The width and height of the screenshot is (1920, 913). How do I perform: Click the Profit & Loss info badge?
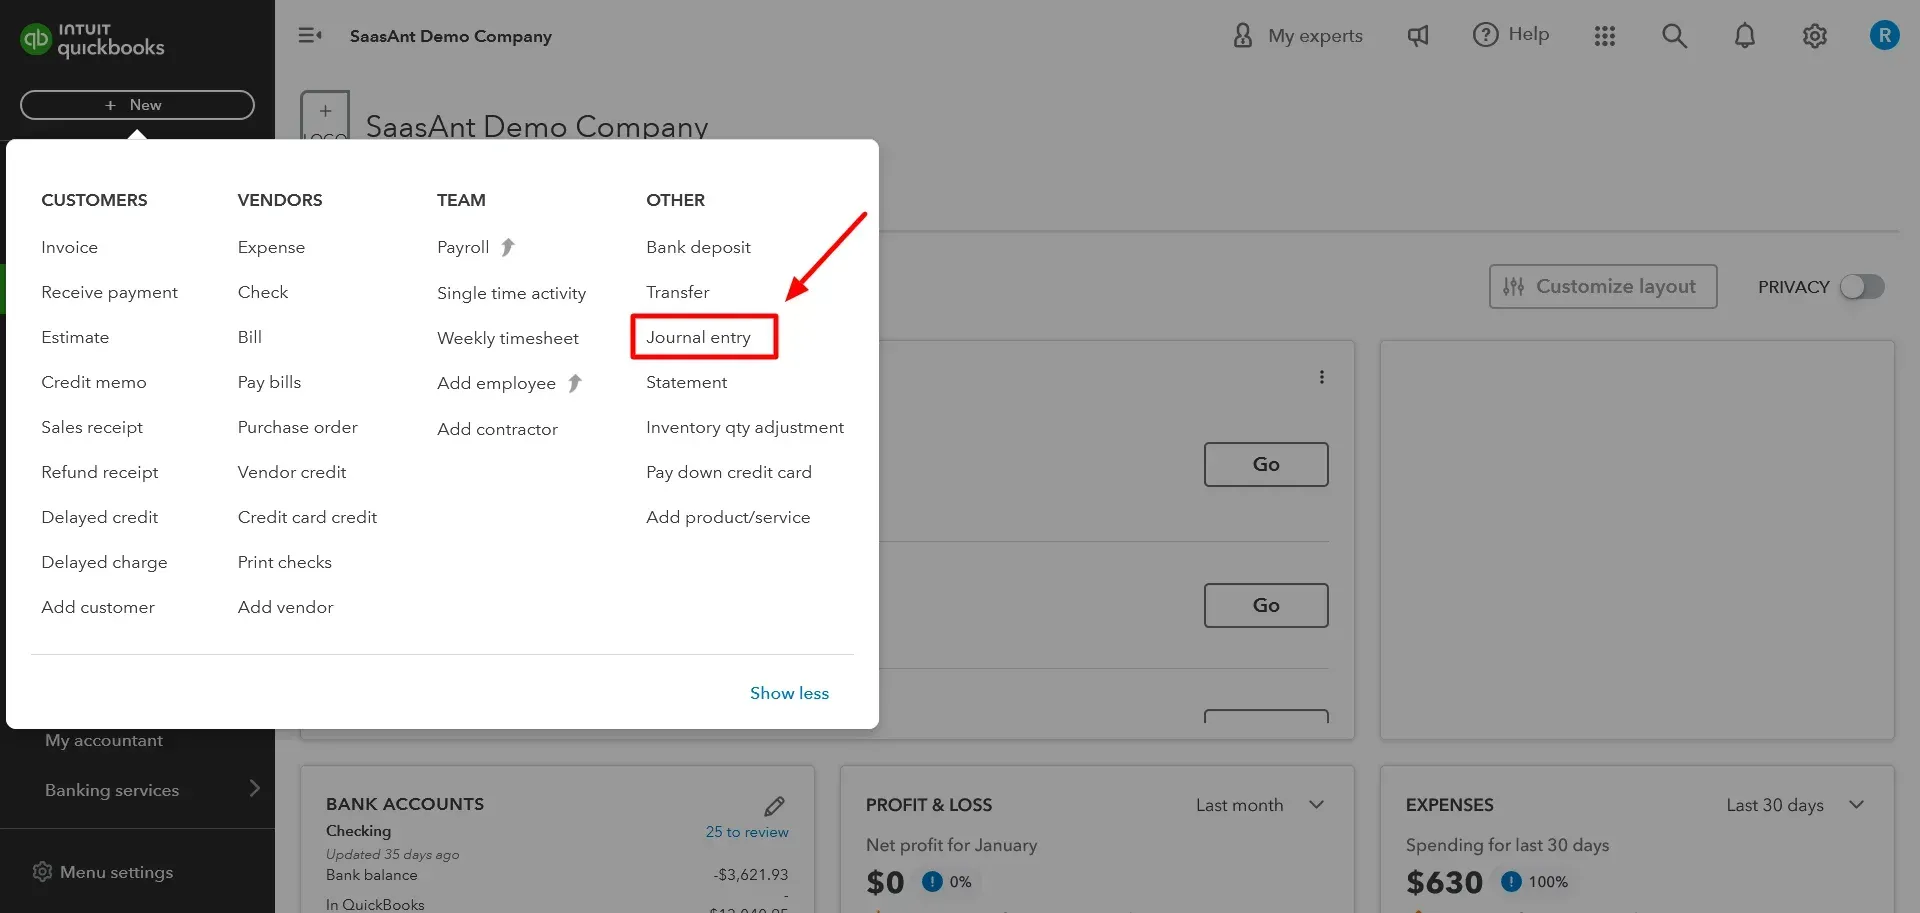pyautogui.click(x=932, y=882)
